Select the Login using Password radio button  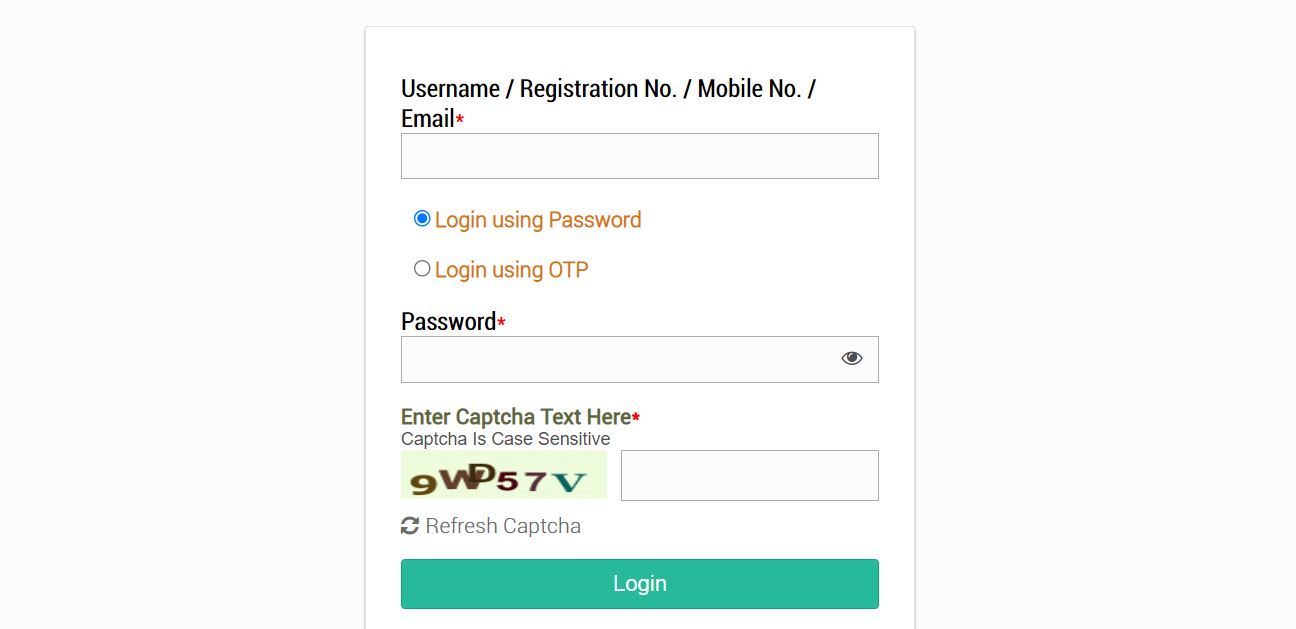[x=422, y=218]
